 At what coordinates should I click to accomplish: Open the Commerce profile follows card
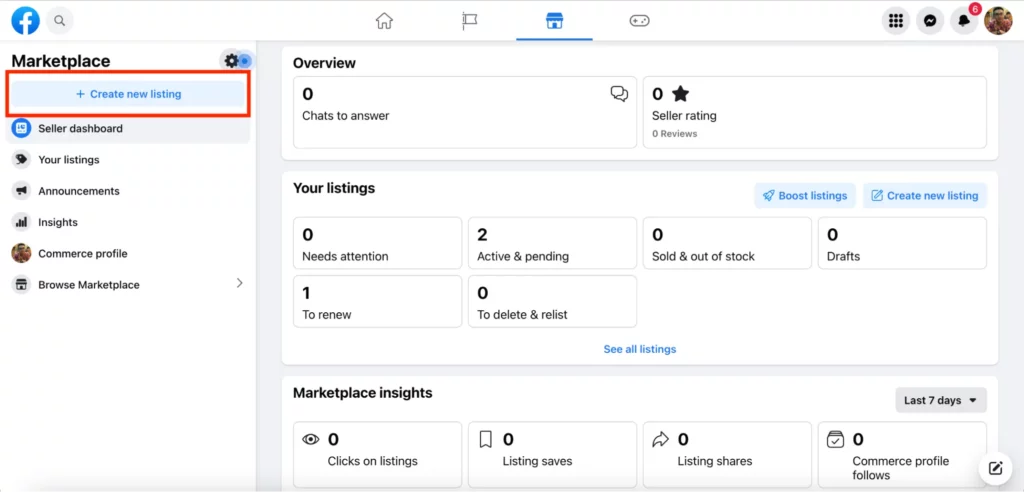(x=903, y=455)
